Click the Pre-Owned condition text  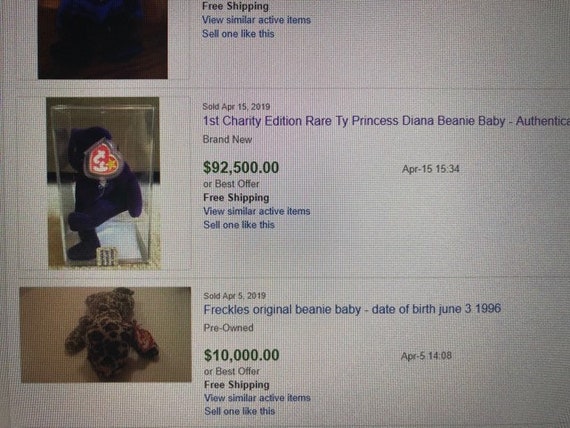pyautogui.click(x=229, y=328)
